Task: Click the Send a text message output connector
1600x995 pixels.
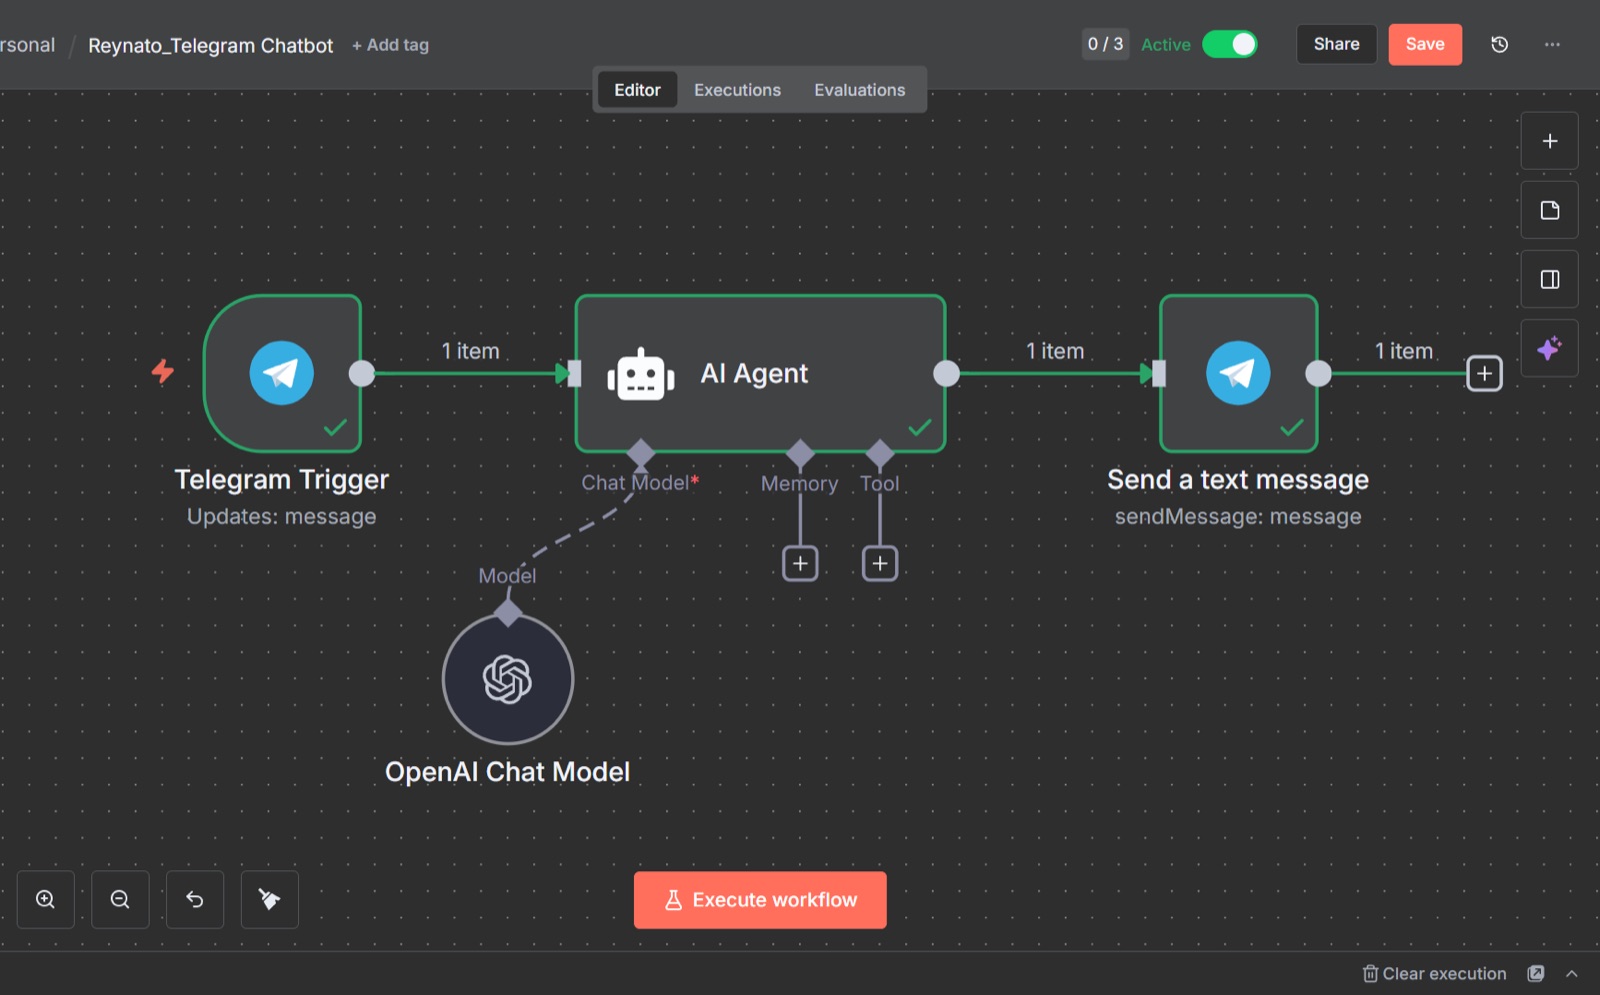Action: 1319,374
